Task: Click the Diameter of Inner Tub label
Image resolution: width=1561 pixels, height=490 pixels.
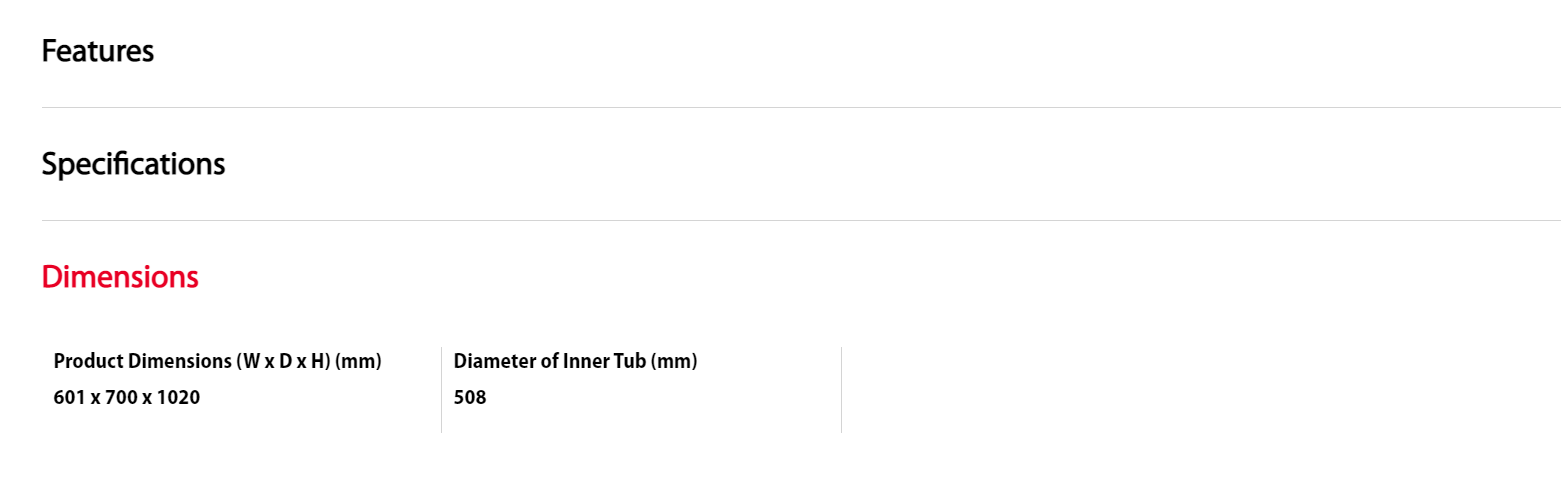Action: tap(575, 361)
